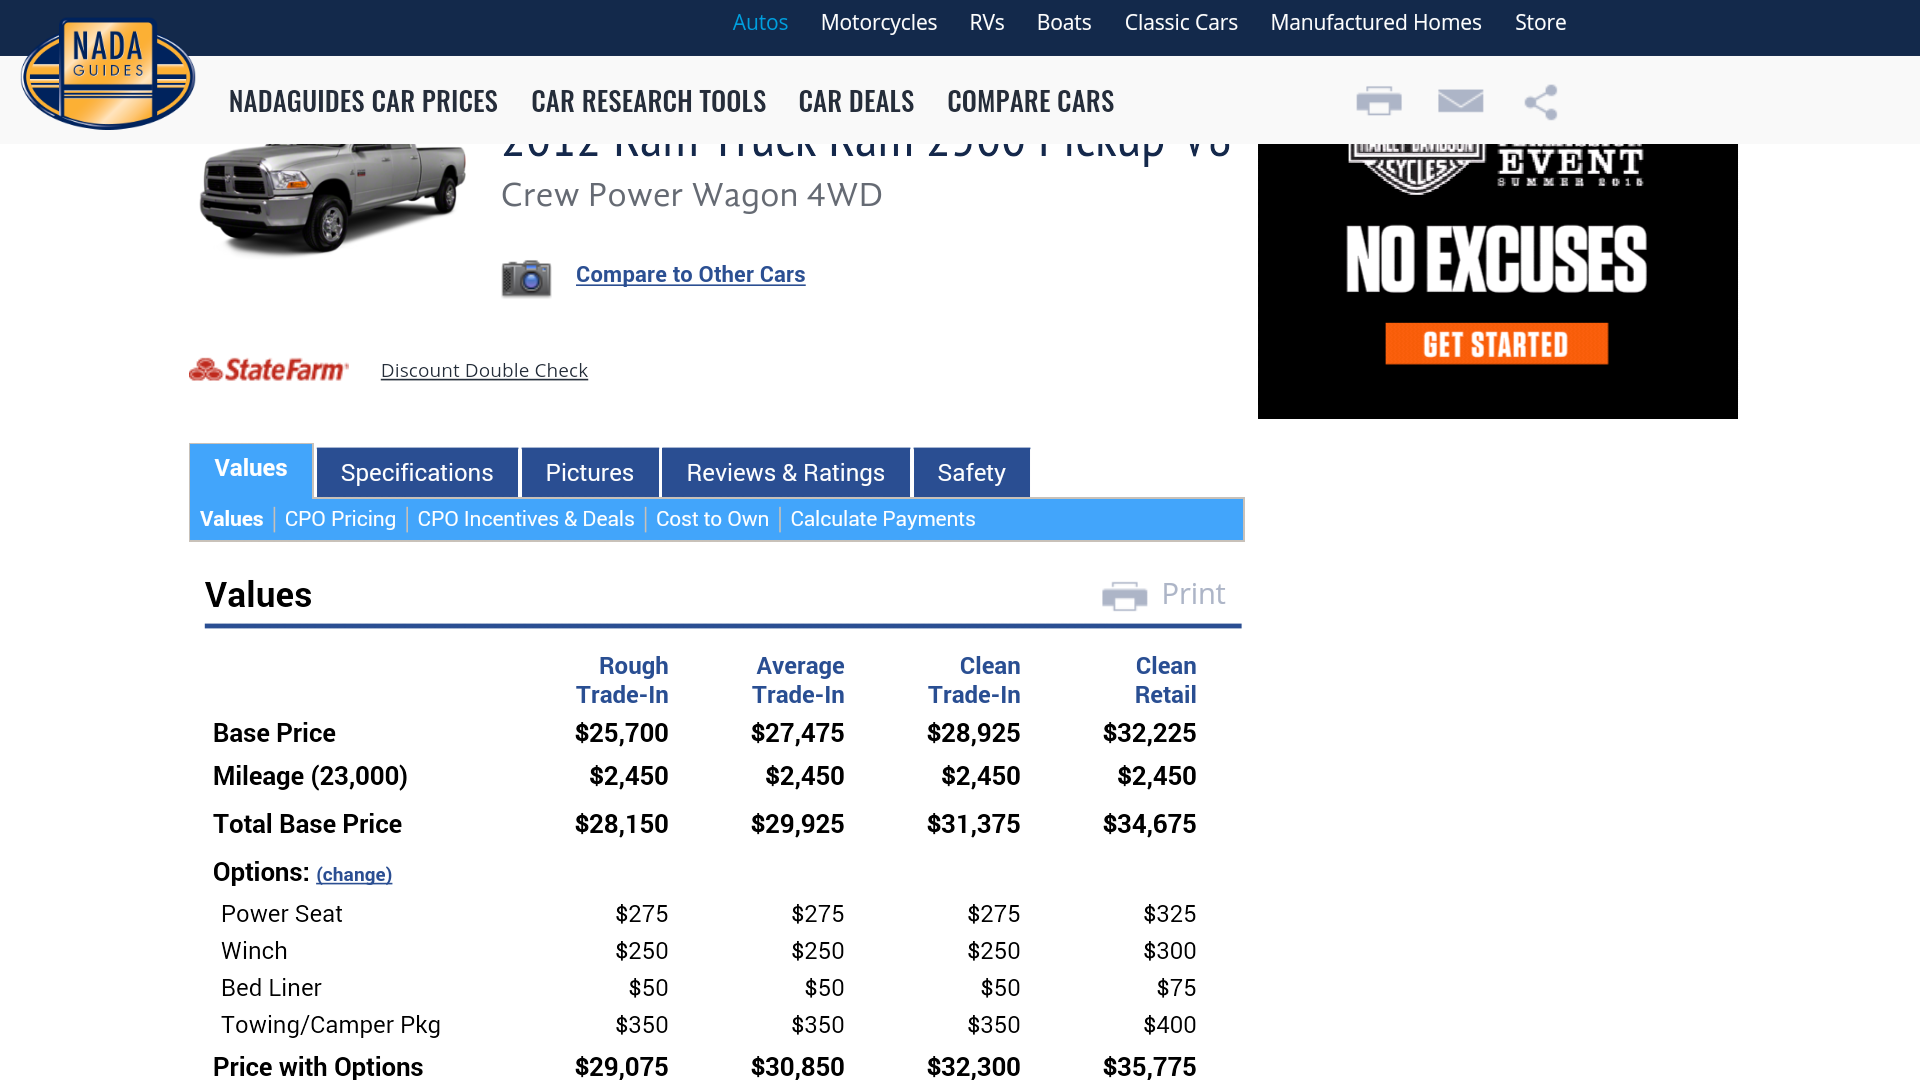Click the Print icon in Values section

tap(1125, 596)
